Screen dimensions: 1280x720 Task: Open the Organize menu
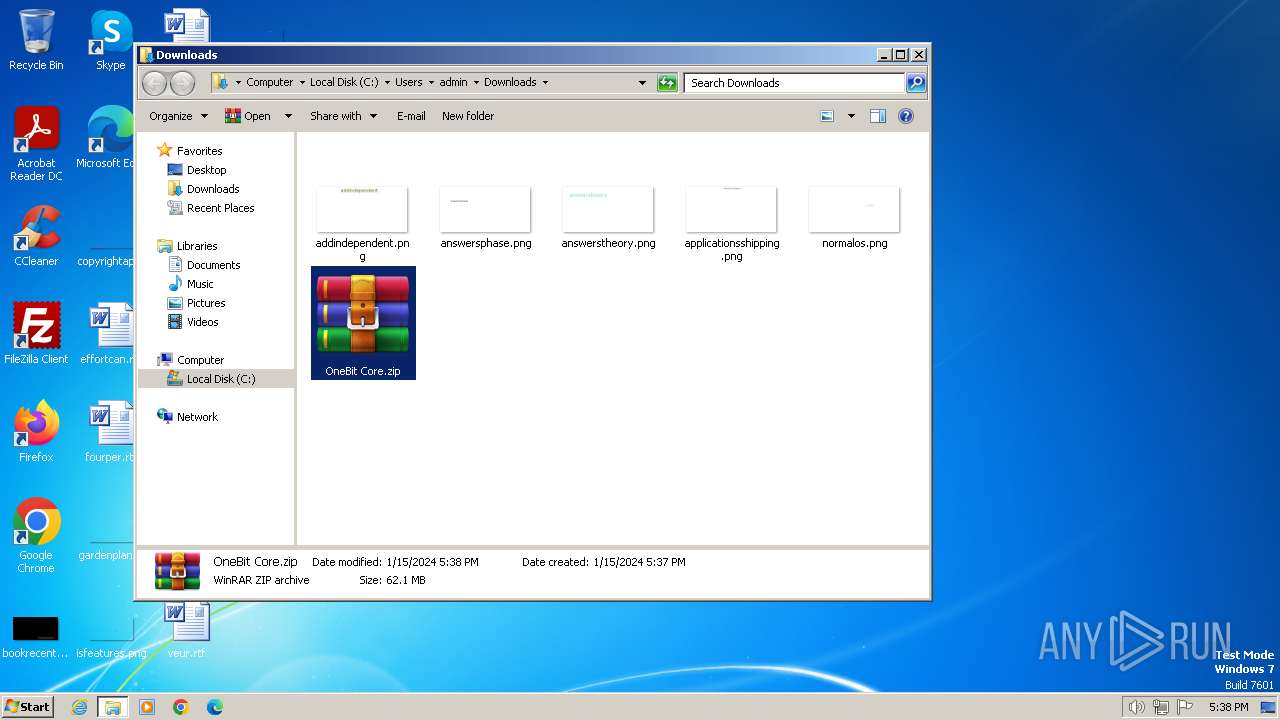click(178, 116)
